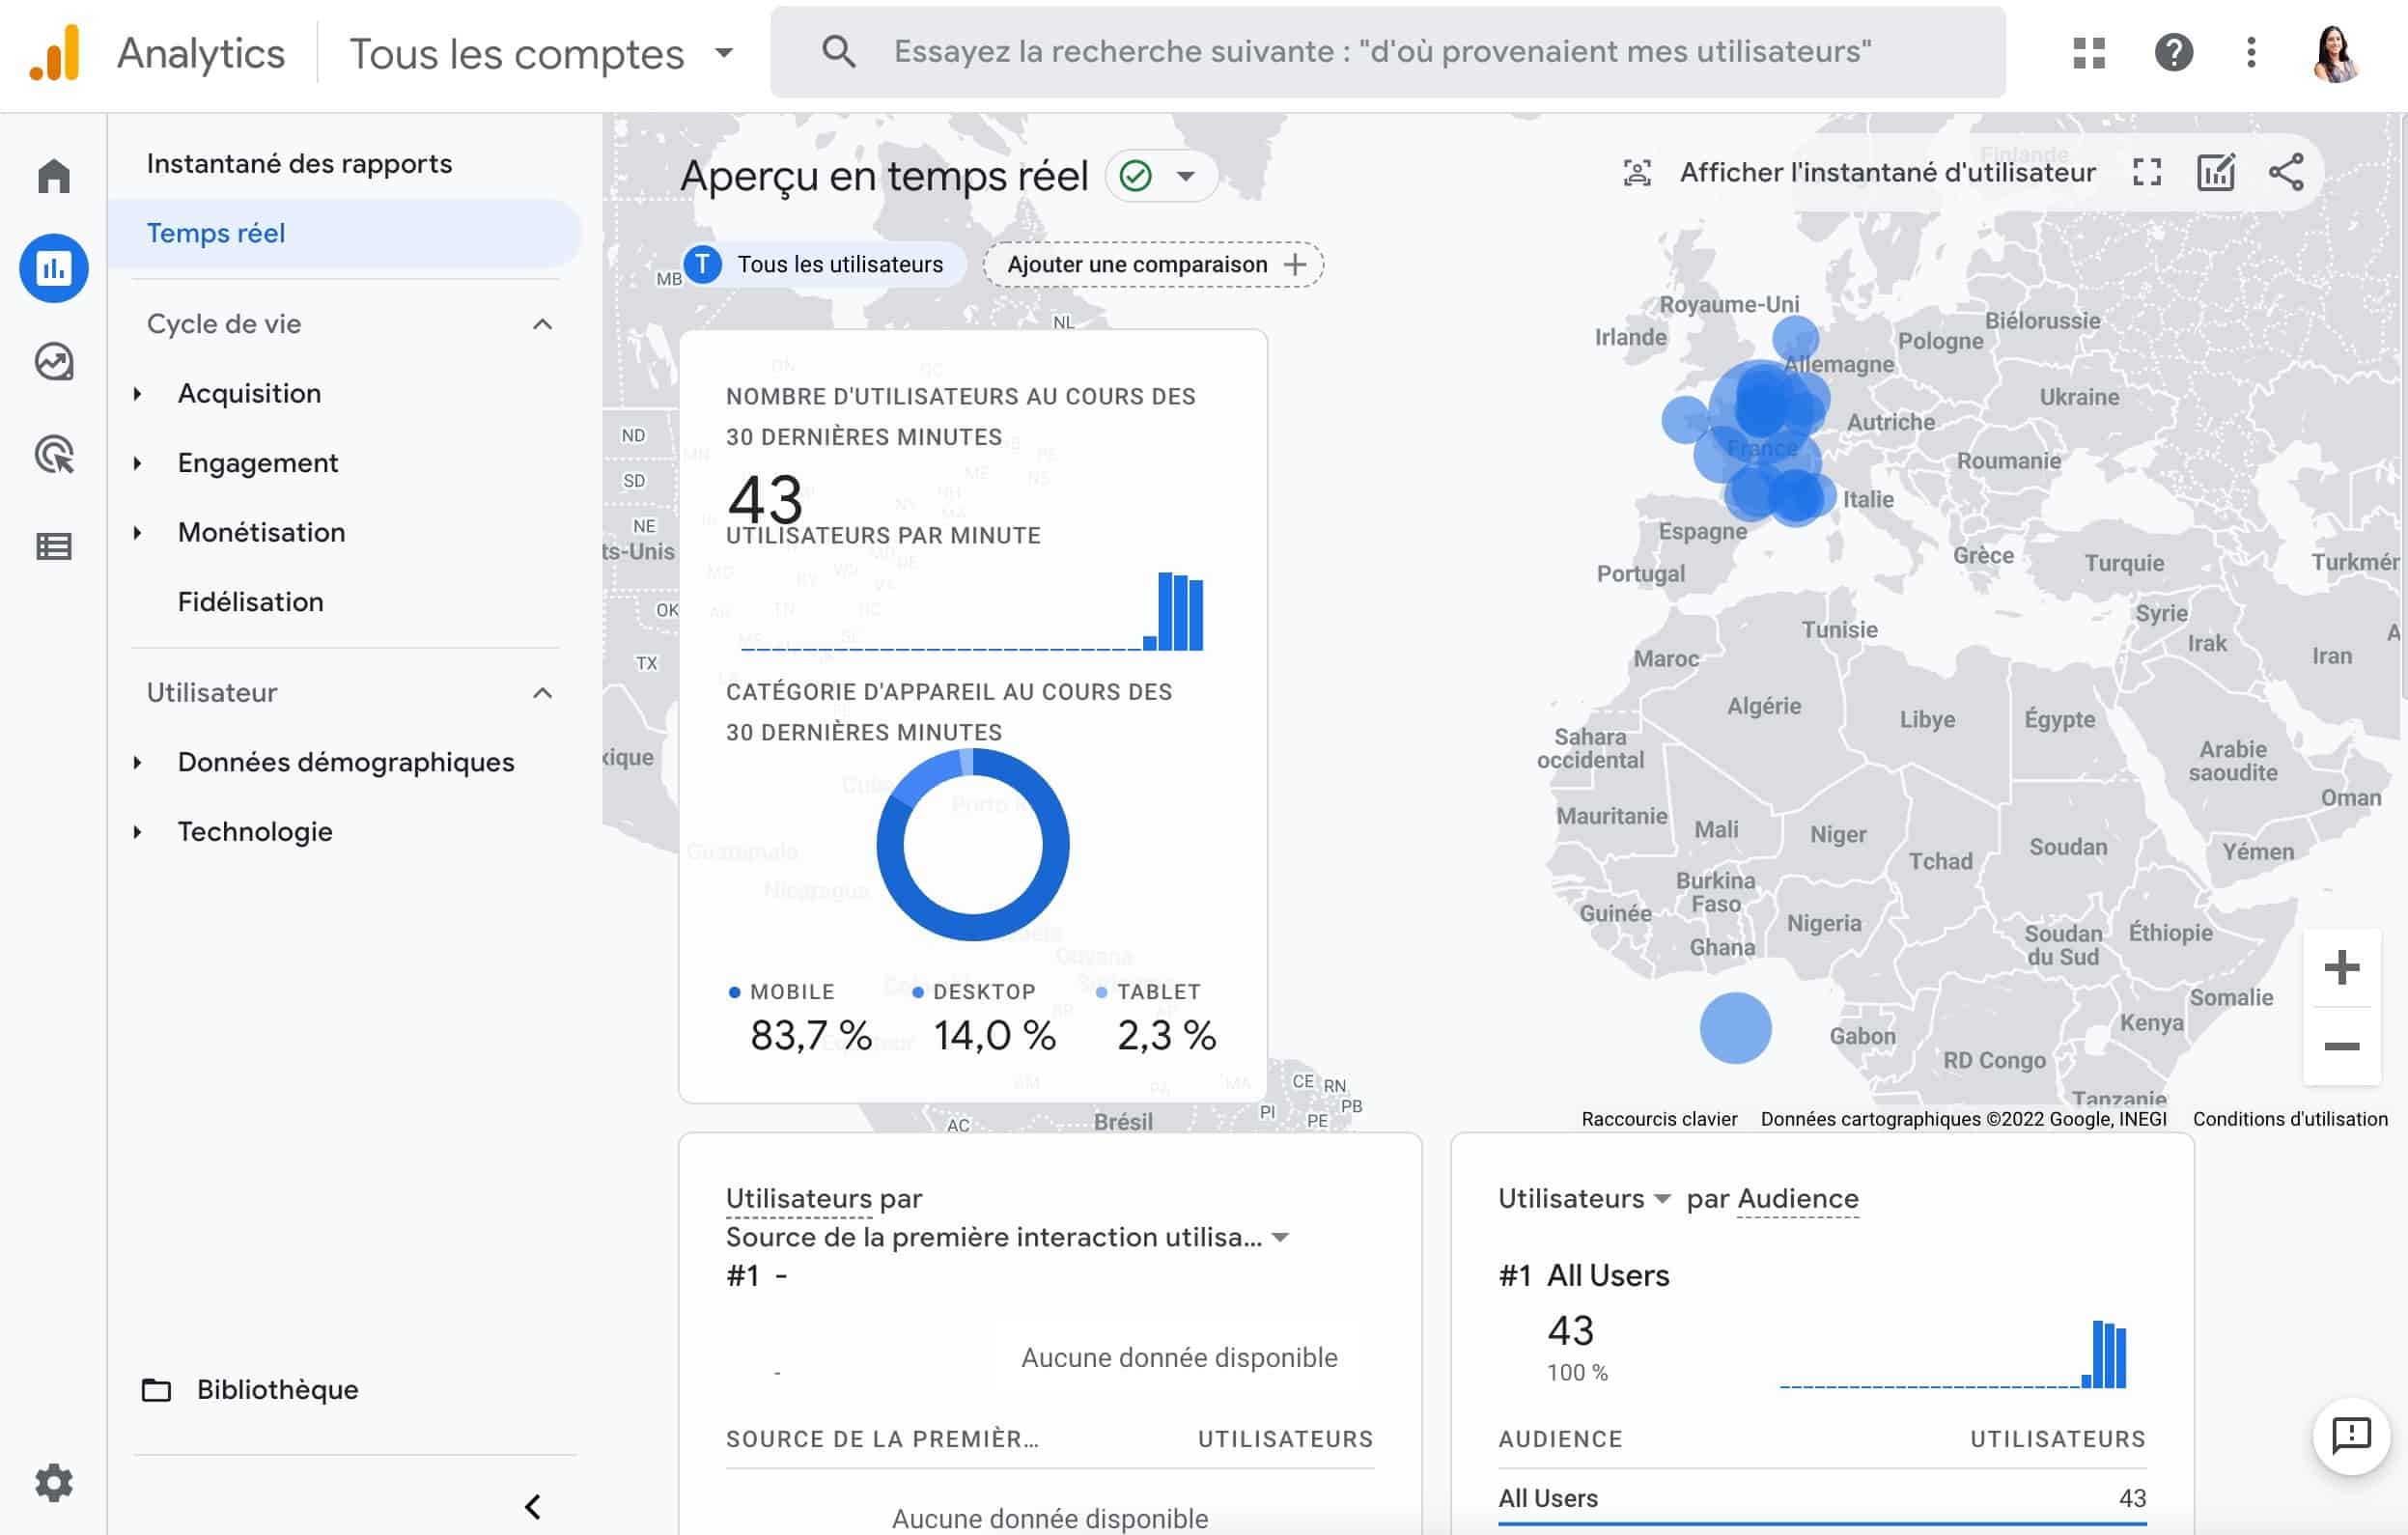Screen dimensions: 2408x1535
Task: Open the Configure list icon
Action: tap(53, 546)
